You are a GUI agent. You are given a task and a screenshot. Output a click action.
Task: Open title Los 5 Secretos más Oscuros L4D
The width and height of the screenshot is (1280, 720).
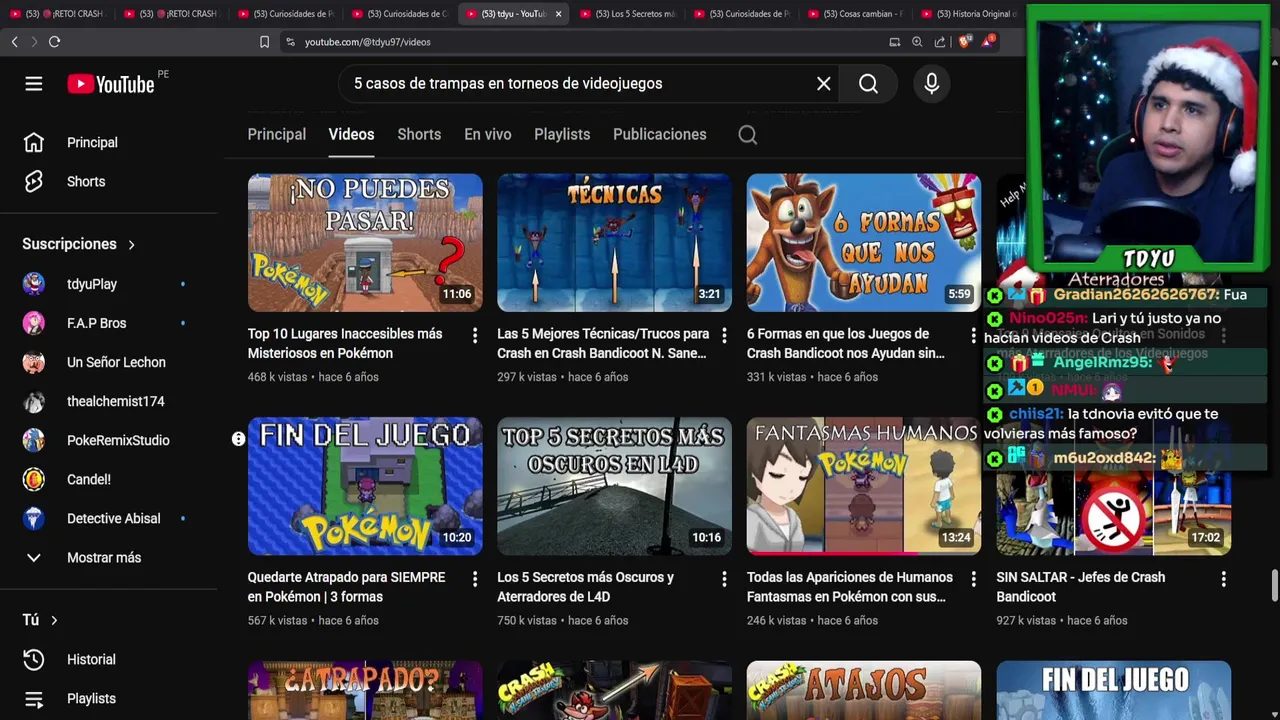click(586, 588)
